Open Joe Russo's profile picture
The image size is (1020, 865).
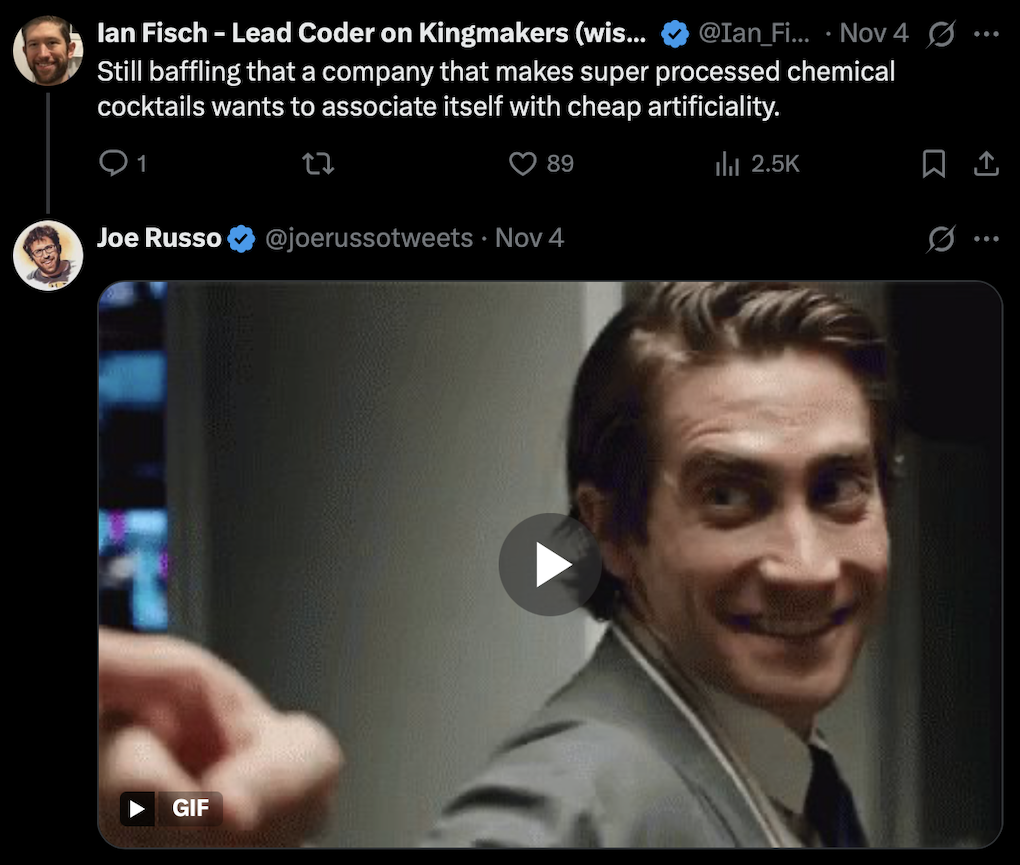tap(47, 255)
